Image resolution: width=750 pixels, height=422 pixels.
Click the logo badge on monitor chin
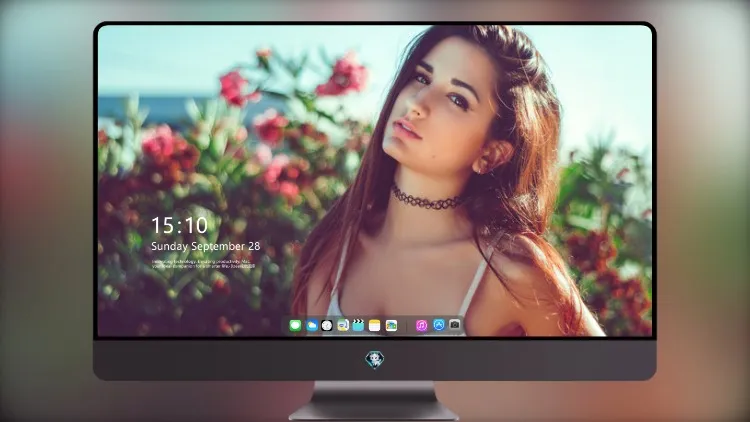click(375, 359)
